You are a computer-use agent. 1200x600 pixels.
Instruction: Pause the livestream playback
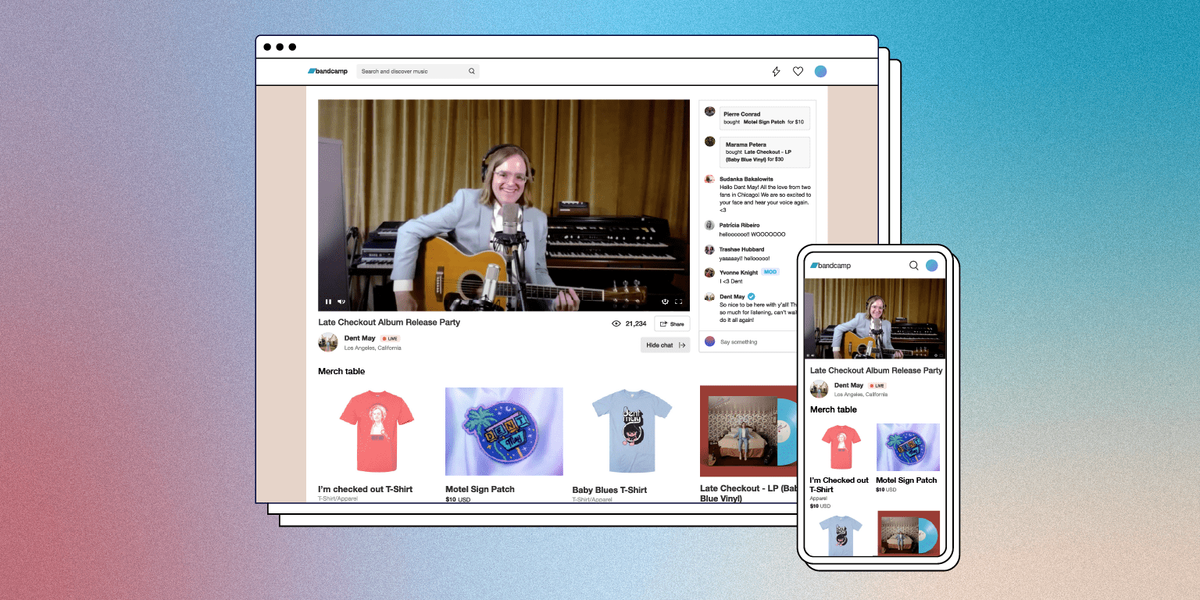[x=329, y=302]
